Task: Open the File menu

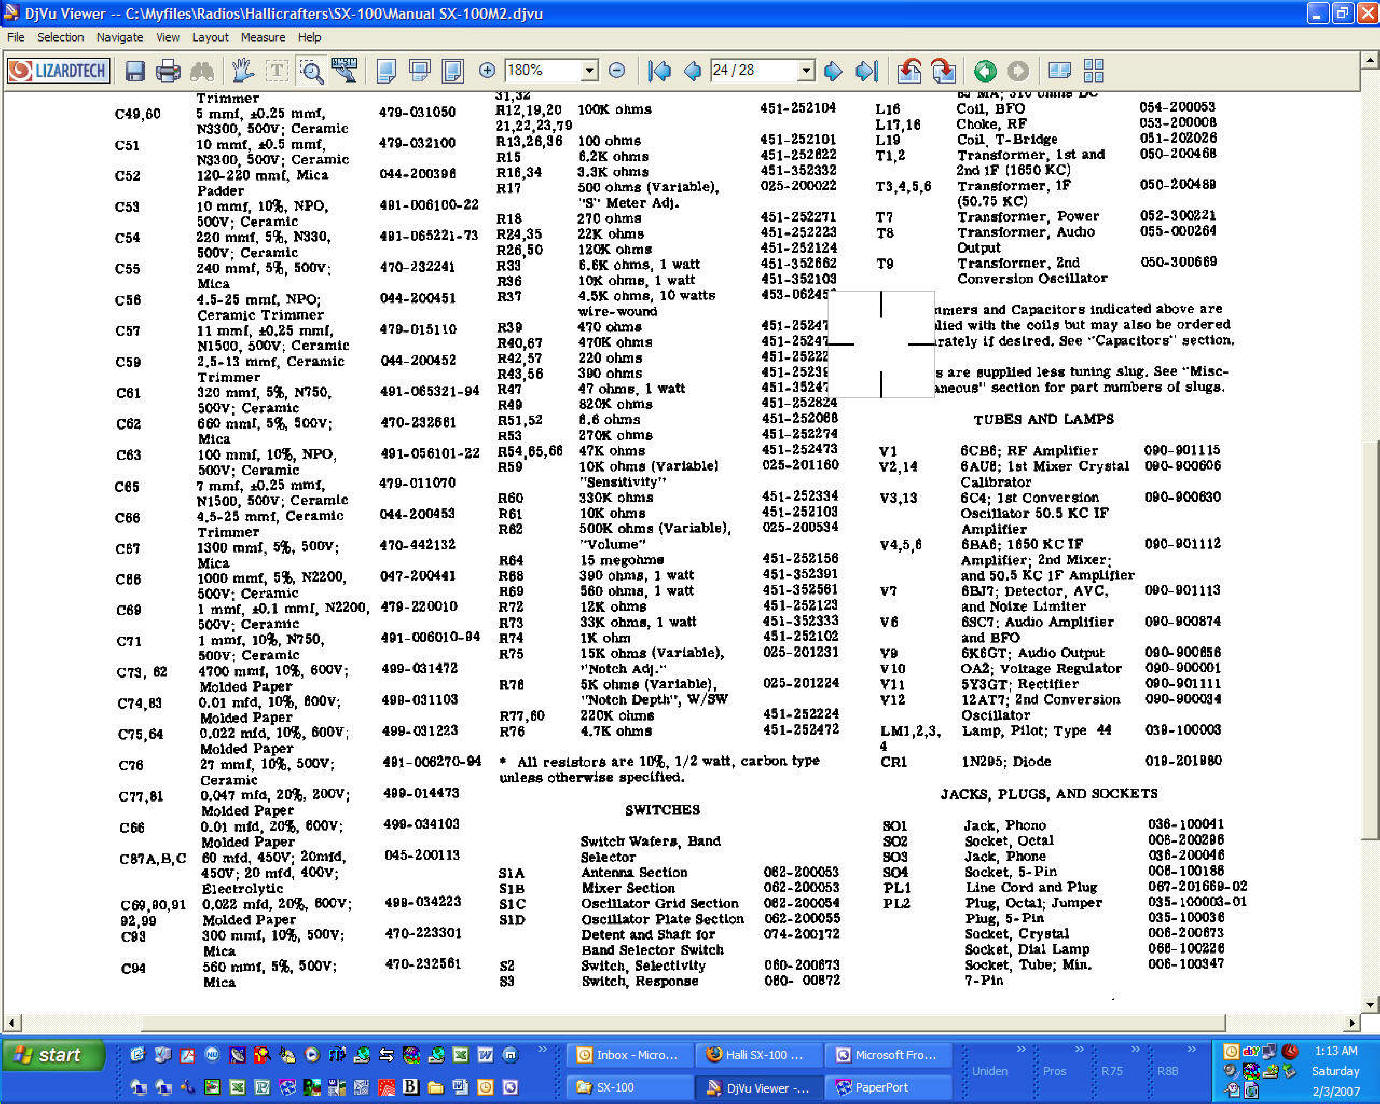Action: 16,37
